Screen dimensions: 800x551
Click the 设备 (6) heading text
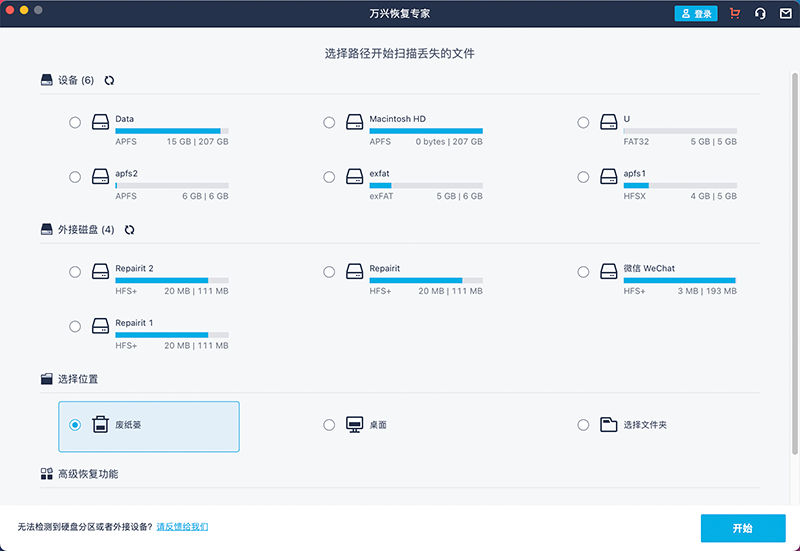click(76, 80)
